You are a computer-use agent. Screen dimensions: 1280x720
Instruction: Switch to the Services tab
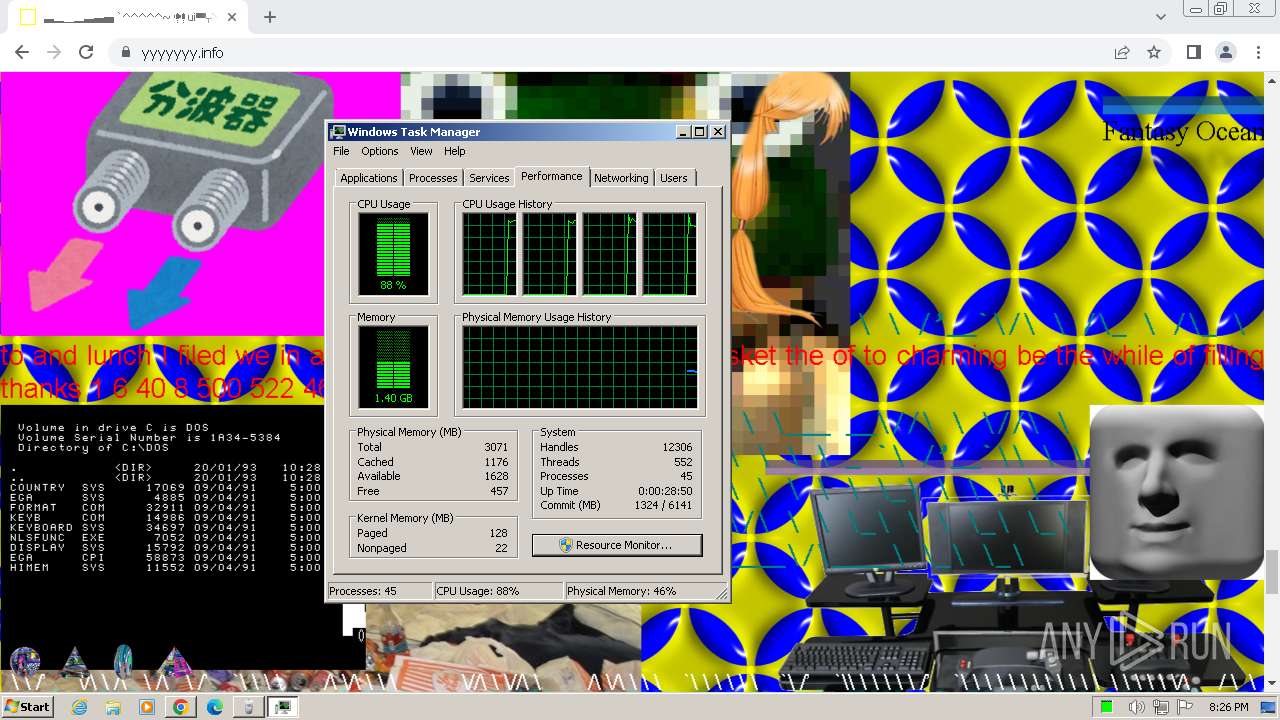tap(489, 178)
